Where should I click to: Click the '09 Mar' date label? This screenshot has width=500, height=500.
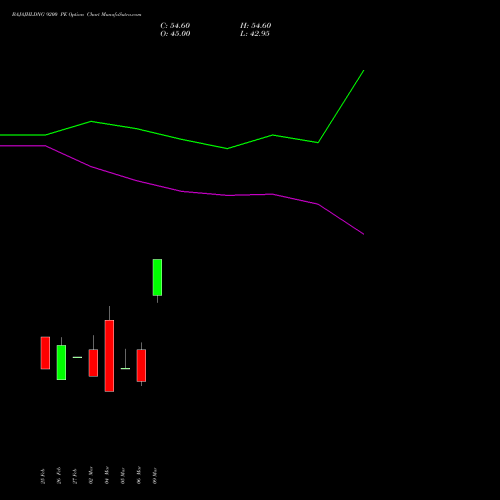pyautogui.click(x=155, y=476)
